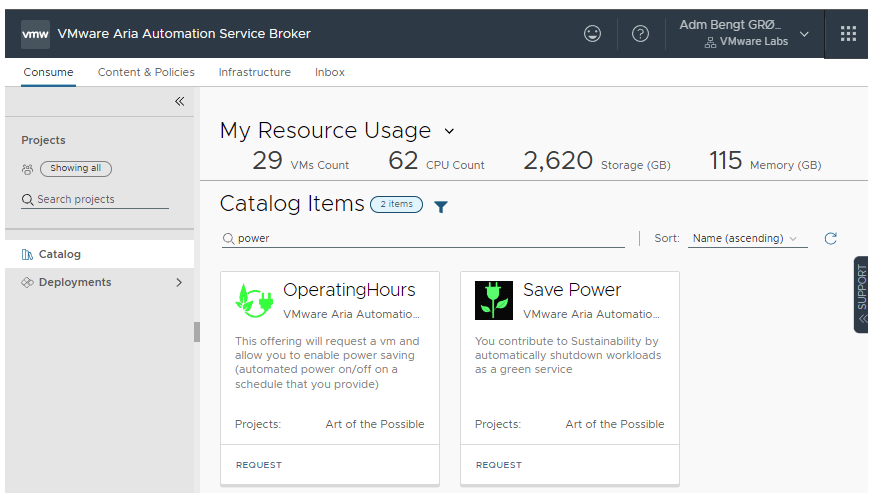This screenshot has width=881, height=503.
Task: Request the Save Power catalog item
Action: coord(499,465)
